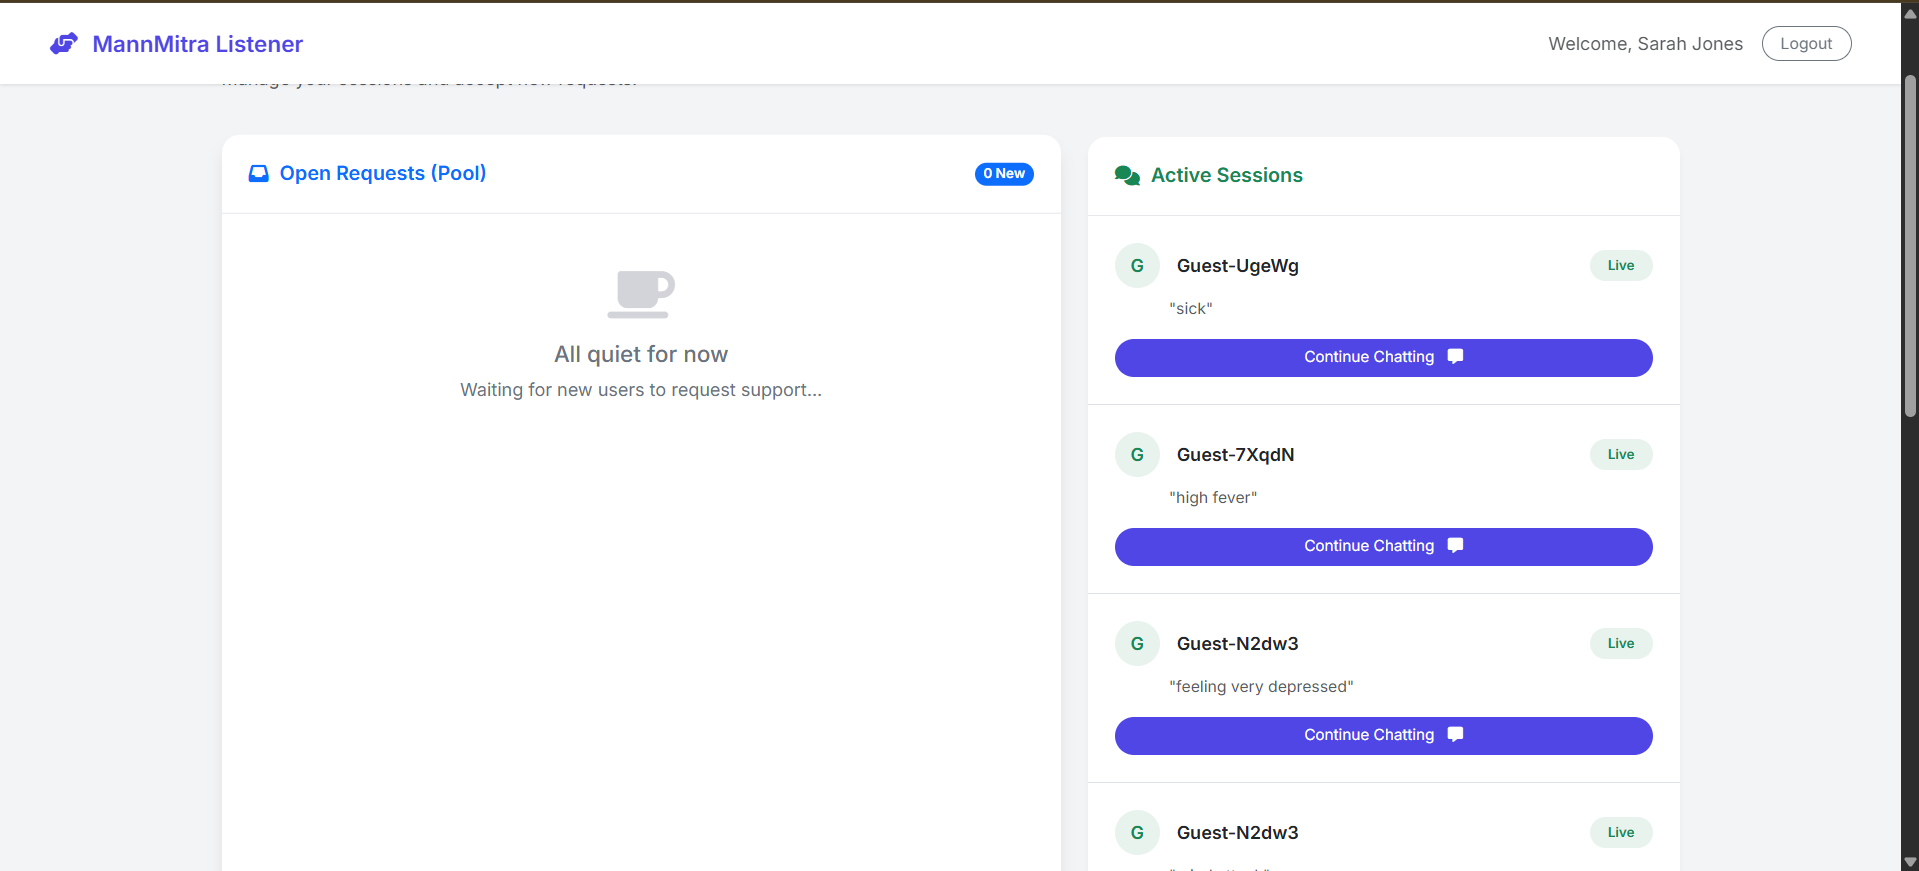Click the inbox icon beside Open Requests
This screenshot has width=1919, height=871.
tap(258, 174)
